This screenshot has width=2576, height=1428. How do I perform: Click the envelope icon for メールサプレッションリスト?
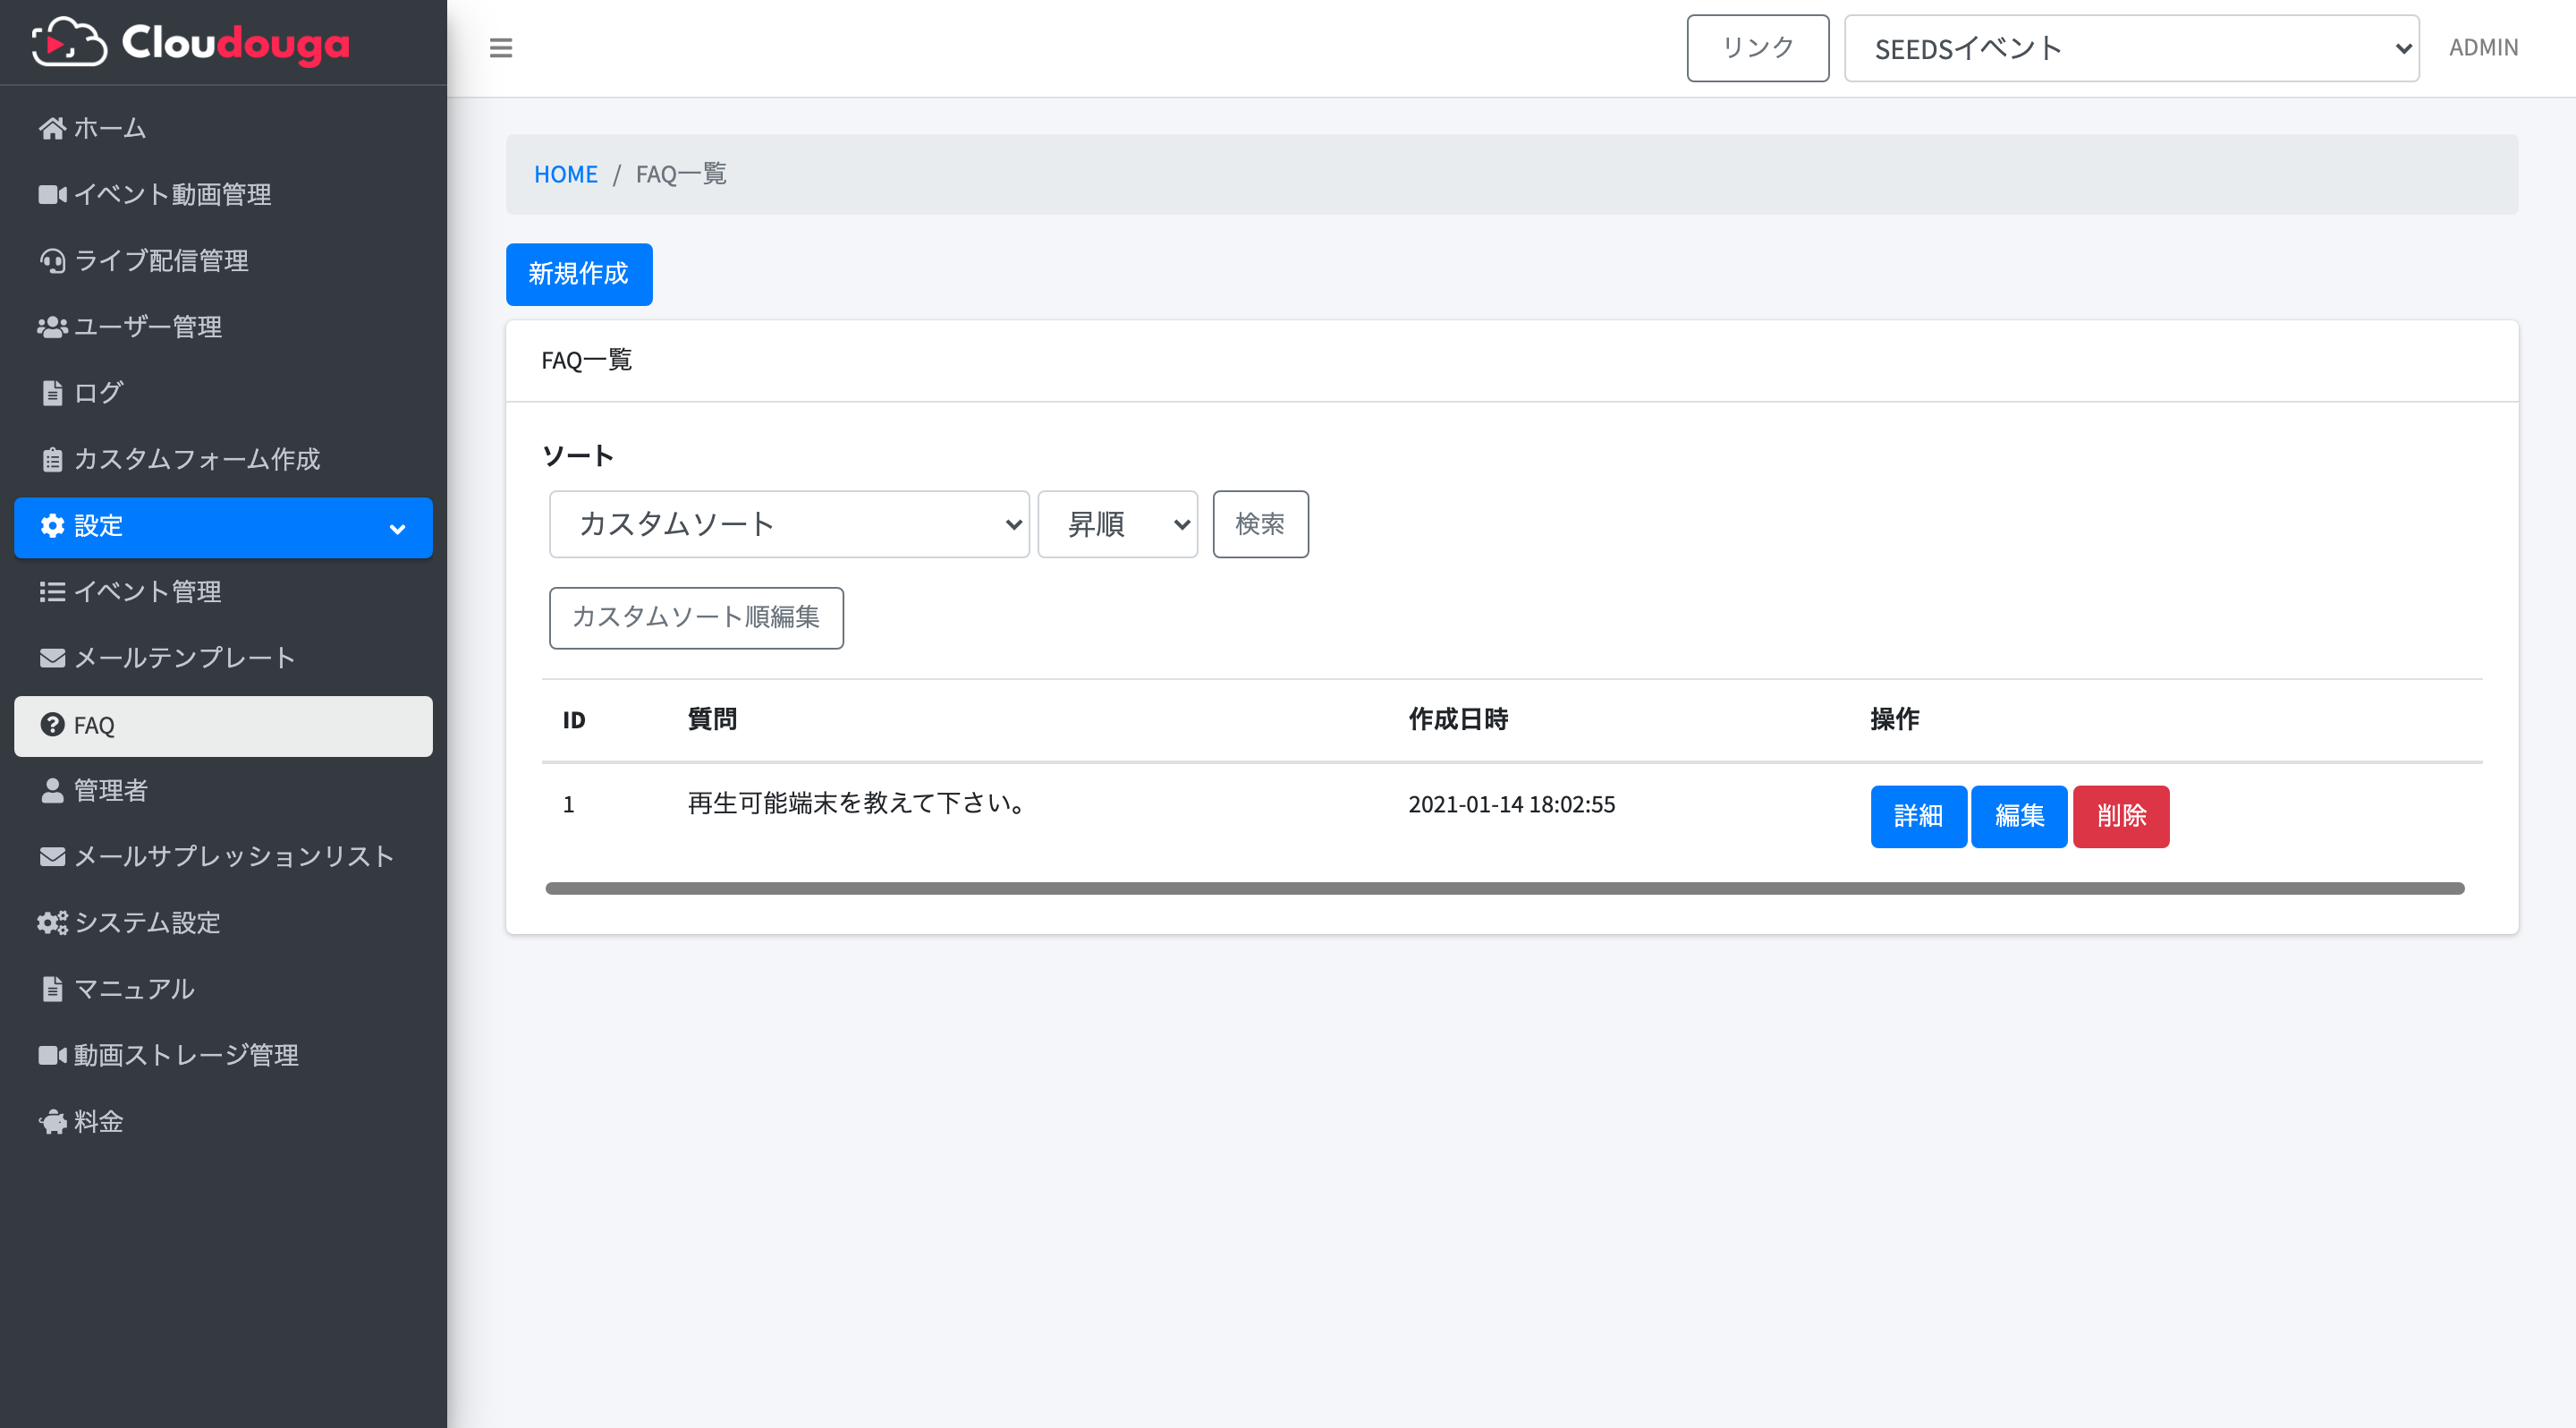(x=52, y=857)
